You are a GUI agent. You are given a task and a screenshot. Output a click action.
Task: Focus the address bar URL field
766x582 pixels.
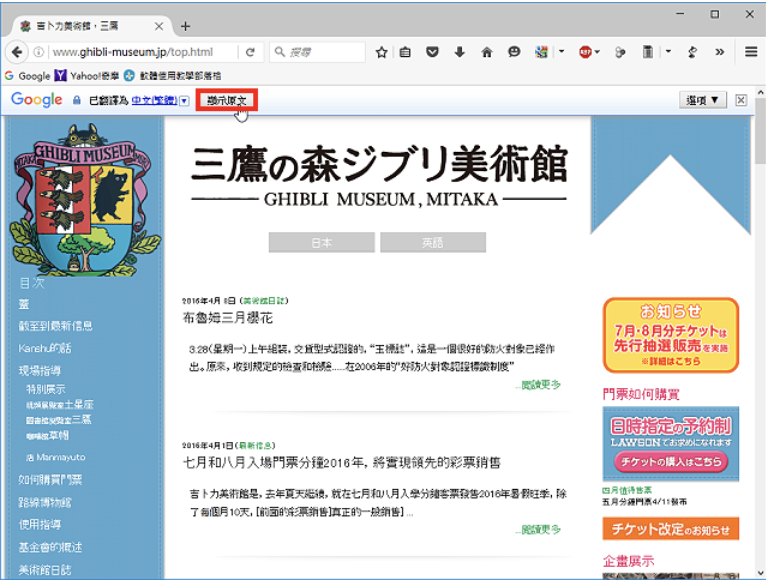point(142,52)
